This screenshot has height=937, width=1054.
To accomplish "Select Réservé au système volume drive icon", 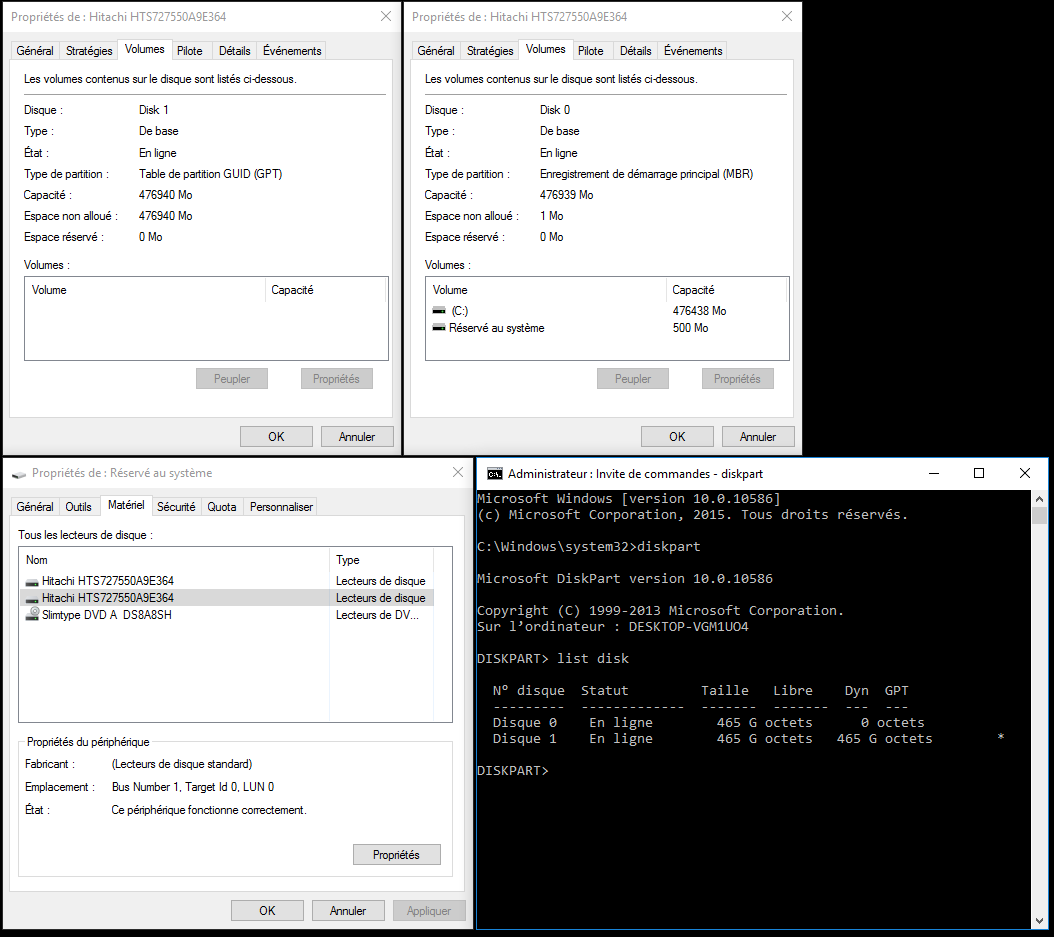I will click(439, 328).
